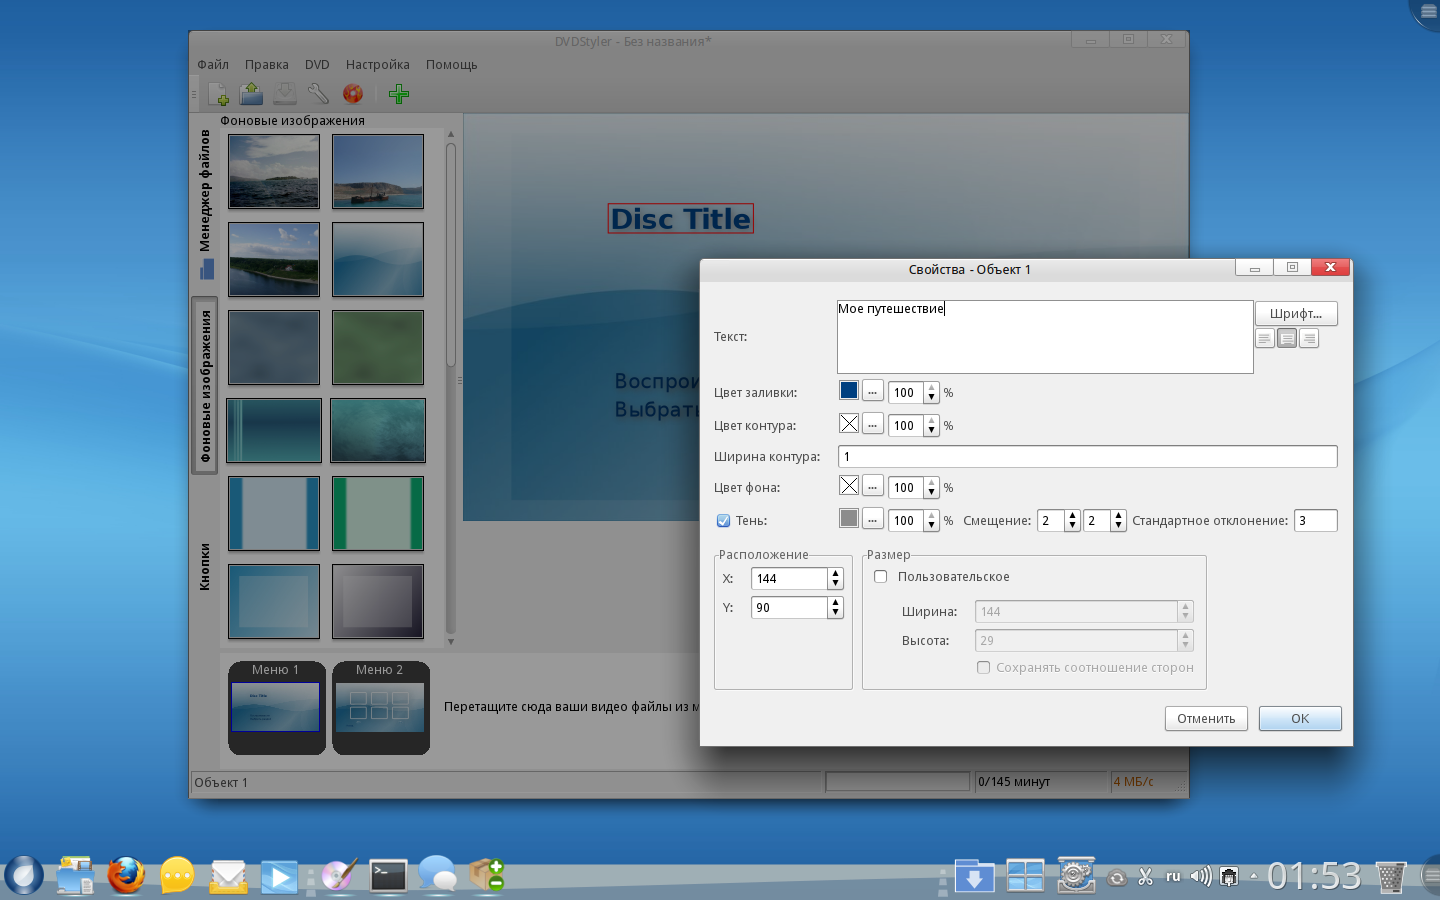Select center text alignment icon
Image resolution: width=1440 pixels, height=900 pixels.
click(x=1287, y=339)
